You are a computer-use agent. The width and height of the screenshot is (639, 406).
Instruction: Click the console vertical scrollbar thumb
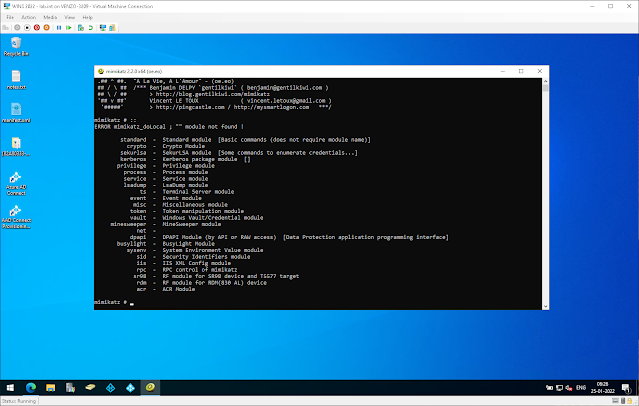pyautogui.click(x=545, y=88)
